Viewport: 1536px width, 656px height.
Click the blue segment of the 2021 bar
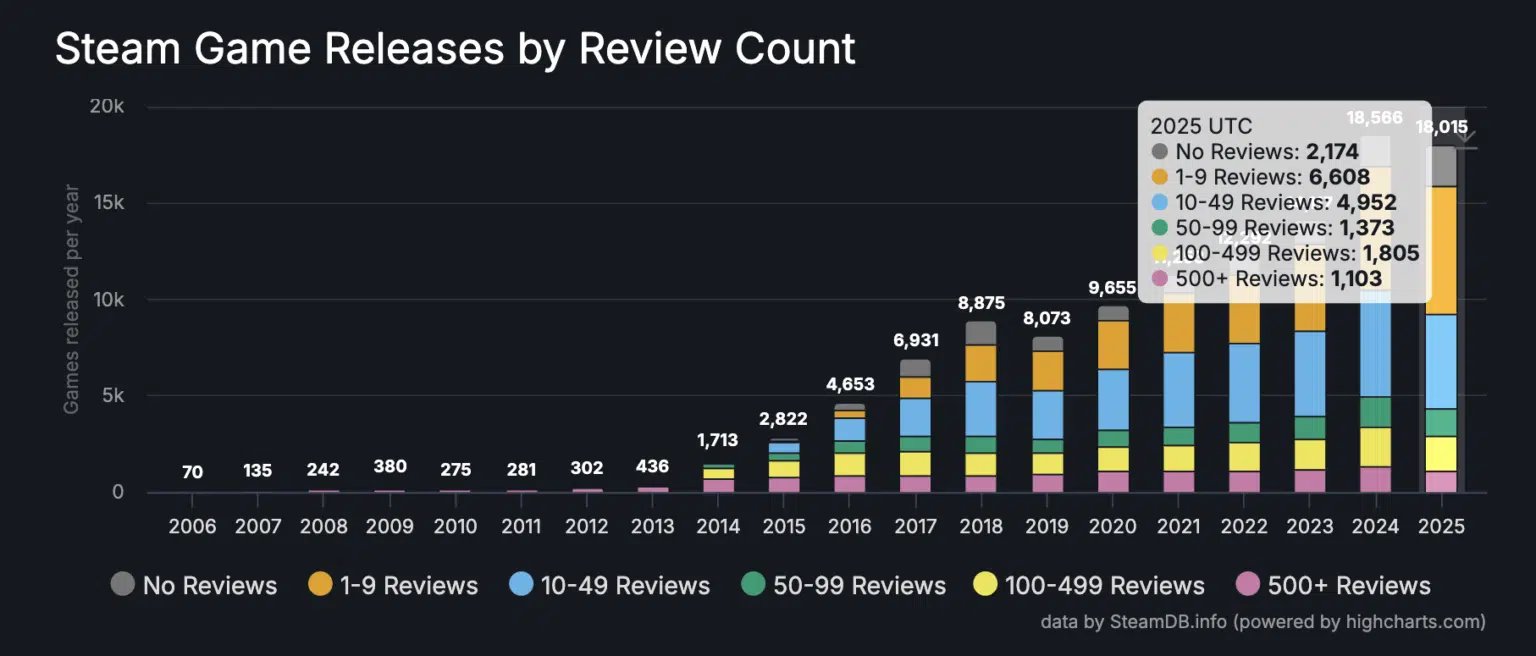(x=1178, y=389)
